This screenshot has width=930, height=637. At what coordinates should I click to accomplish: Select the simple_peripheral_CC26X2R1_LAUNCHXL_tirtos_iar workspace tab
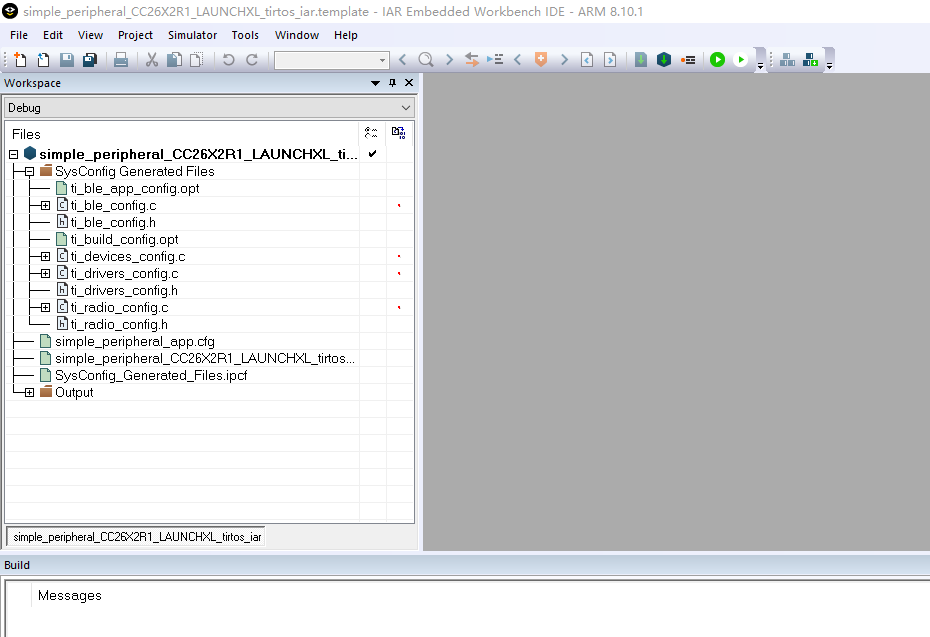(x=136, y=537)
